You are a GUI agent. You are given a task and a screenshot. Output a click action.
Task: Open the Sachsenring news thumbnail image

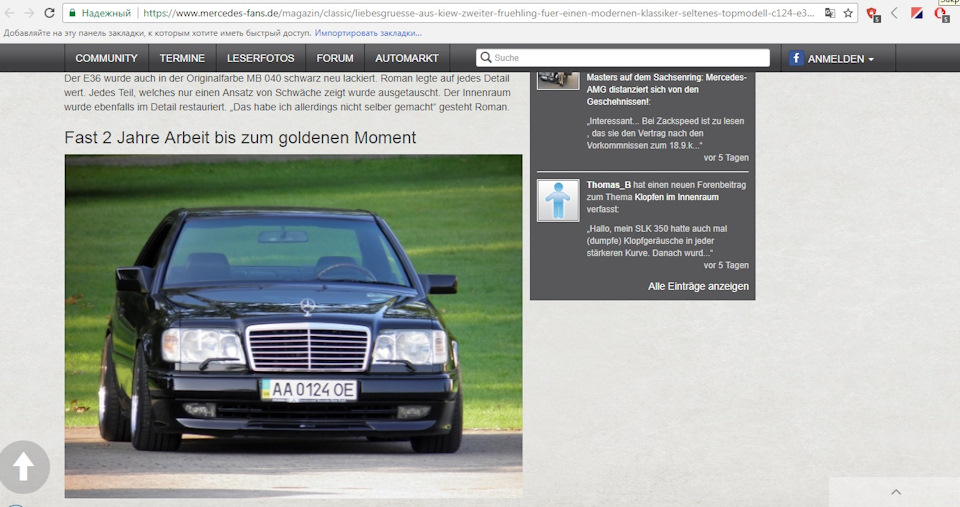click(x=558, y=80)
